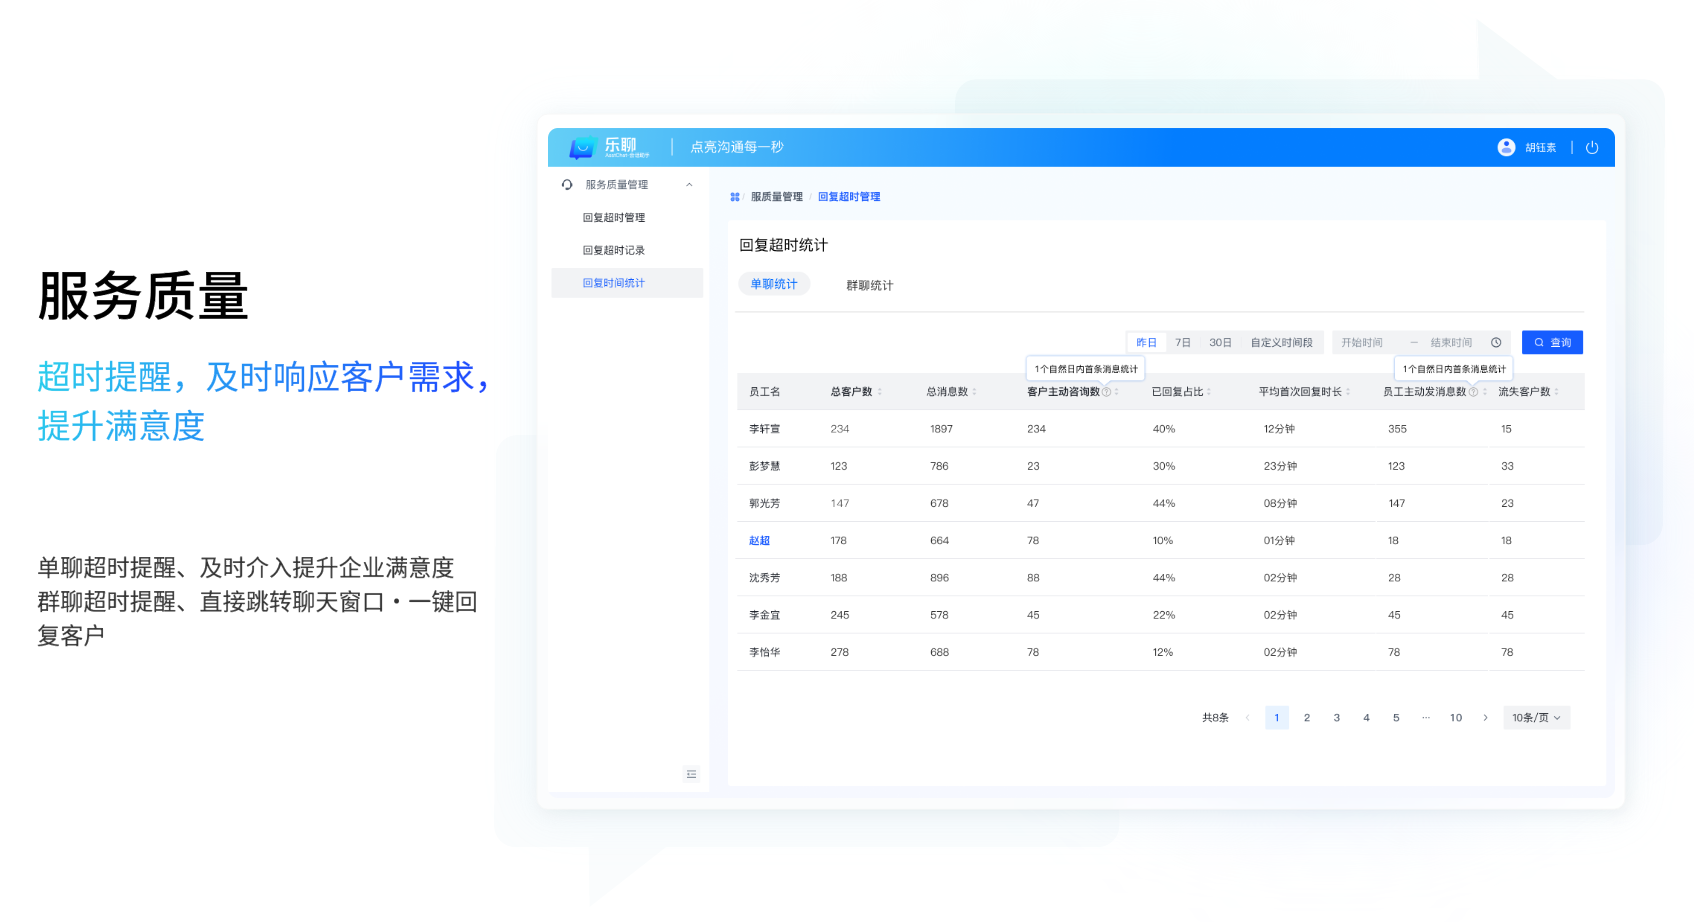The image size is (1694, 922).
Task: Go to 服质量管理 breadcrumb
Action: (x=777, y=197)
